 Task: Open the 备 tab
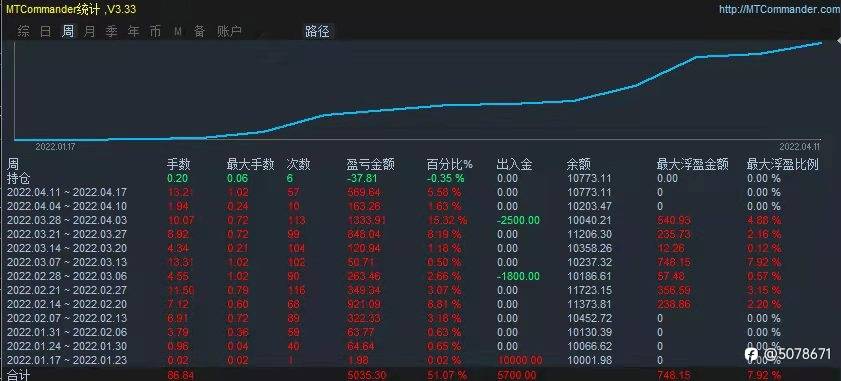tap(200, 32)
